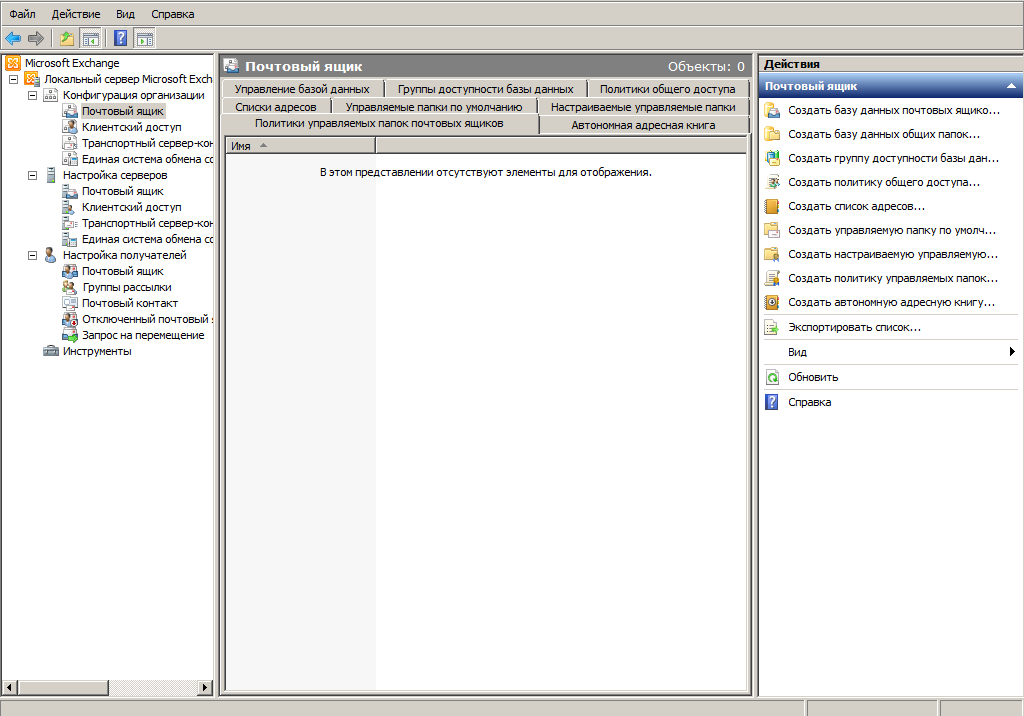
Task: Click the organization configuration icon
Action: [50, 95]
